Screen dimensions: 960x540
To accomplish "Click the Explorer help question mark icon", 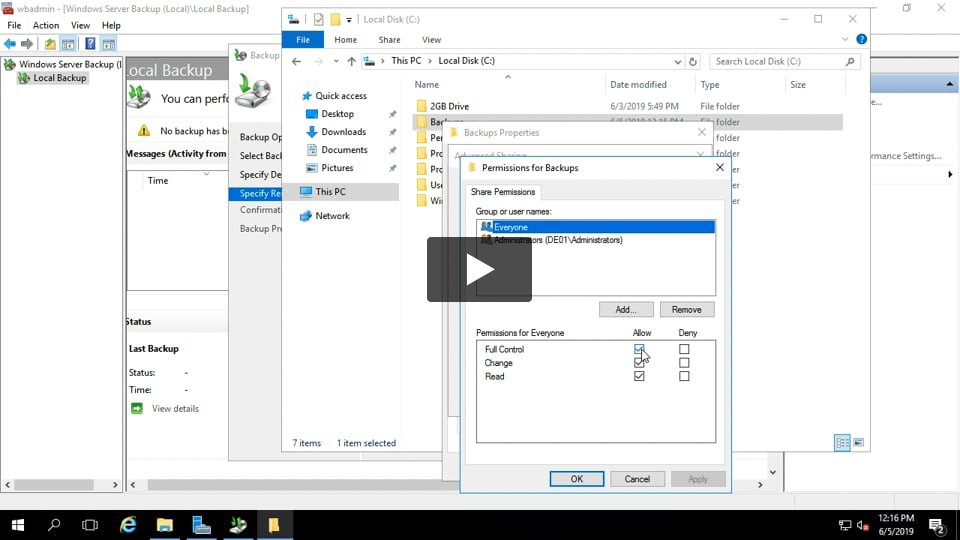I will [861, 40].
